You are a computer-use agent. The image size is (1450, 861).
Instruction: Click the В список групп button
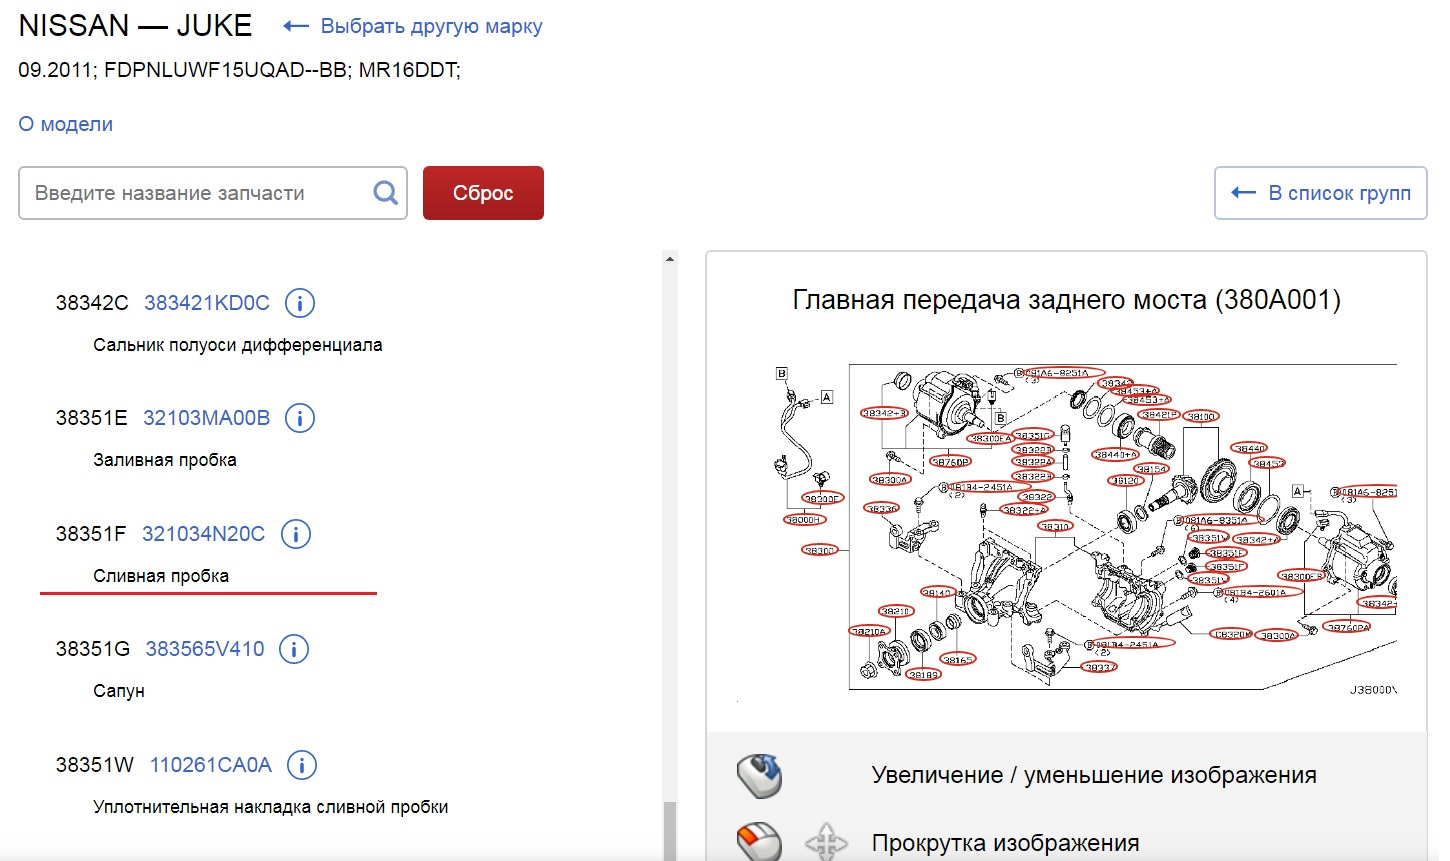click(x=1320, y=193)
